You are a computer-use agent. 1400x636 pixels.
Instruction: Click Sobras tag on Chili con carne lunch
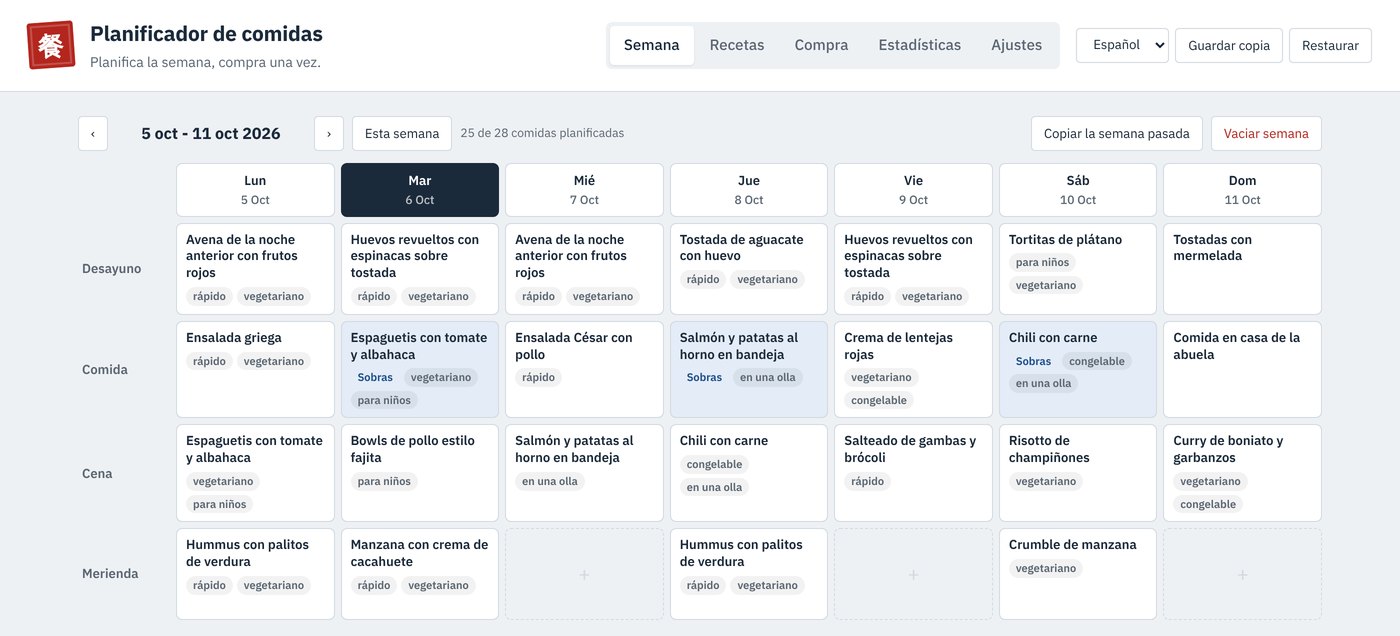click(1033, 361)
